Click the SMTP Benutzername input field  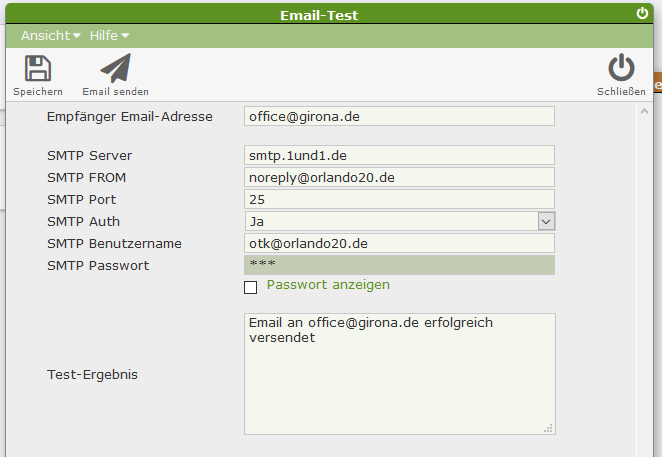point(399,243)
